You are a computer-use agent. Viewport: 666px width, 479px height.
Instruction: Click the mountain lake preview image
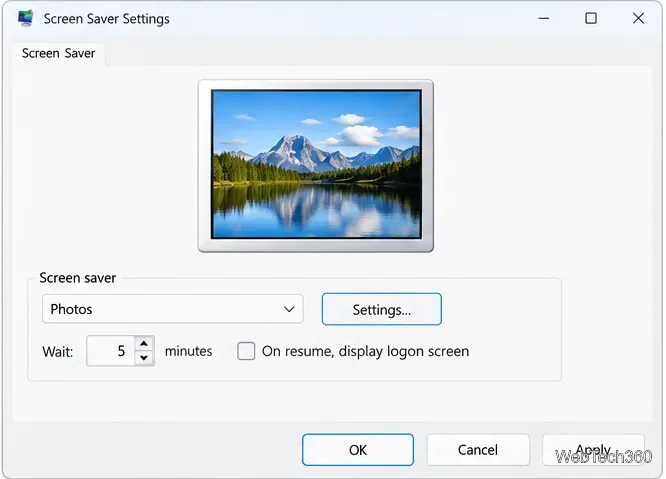pos(316,164)
